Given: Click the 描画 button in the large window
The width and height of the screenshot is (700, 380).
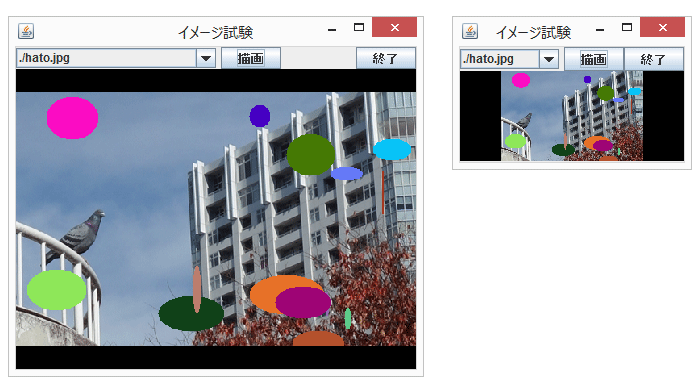Looking at the screenshot, I should pyautogui.click(x=250, y=58).
